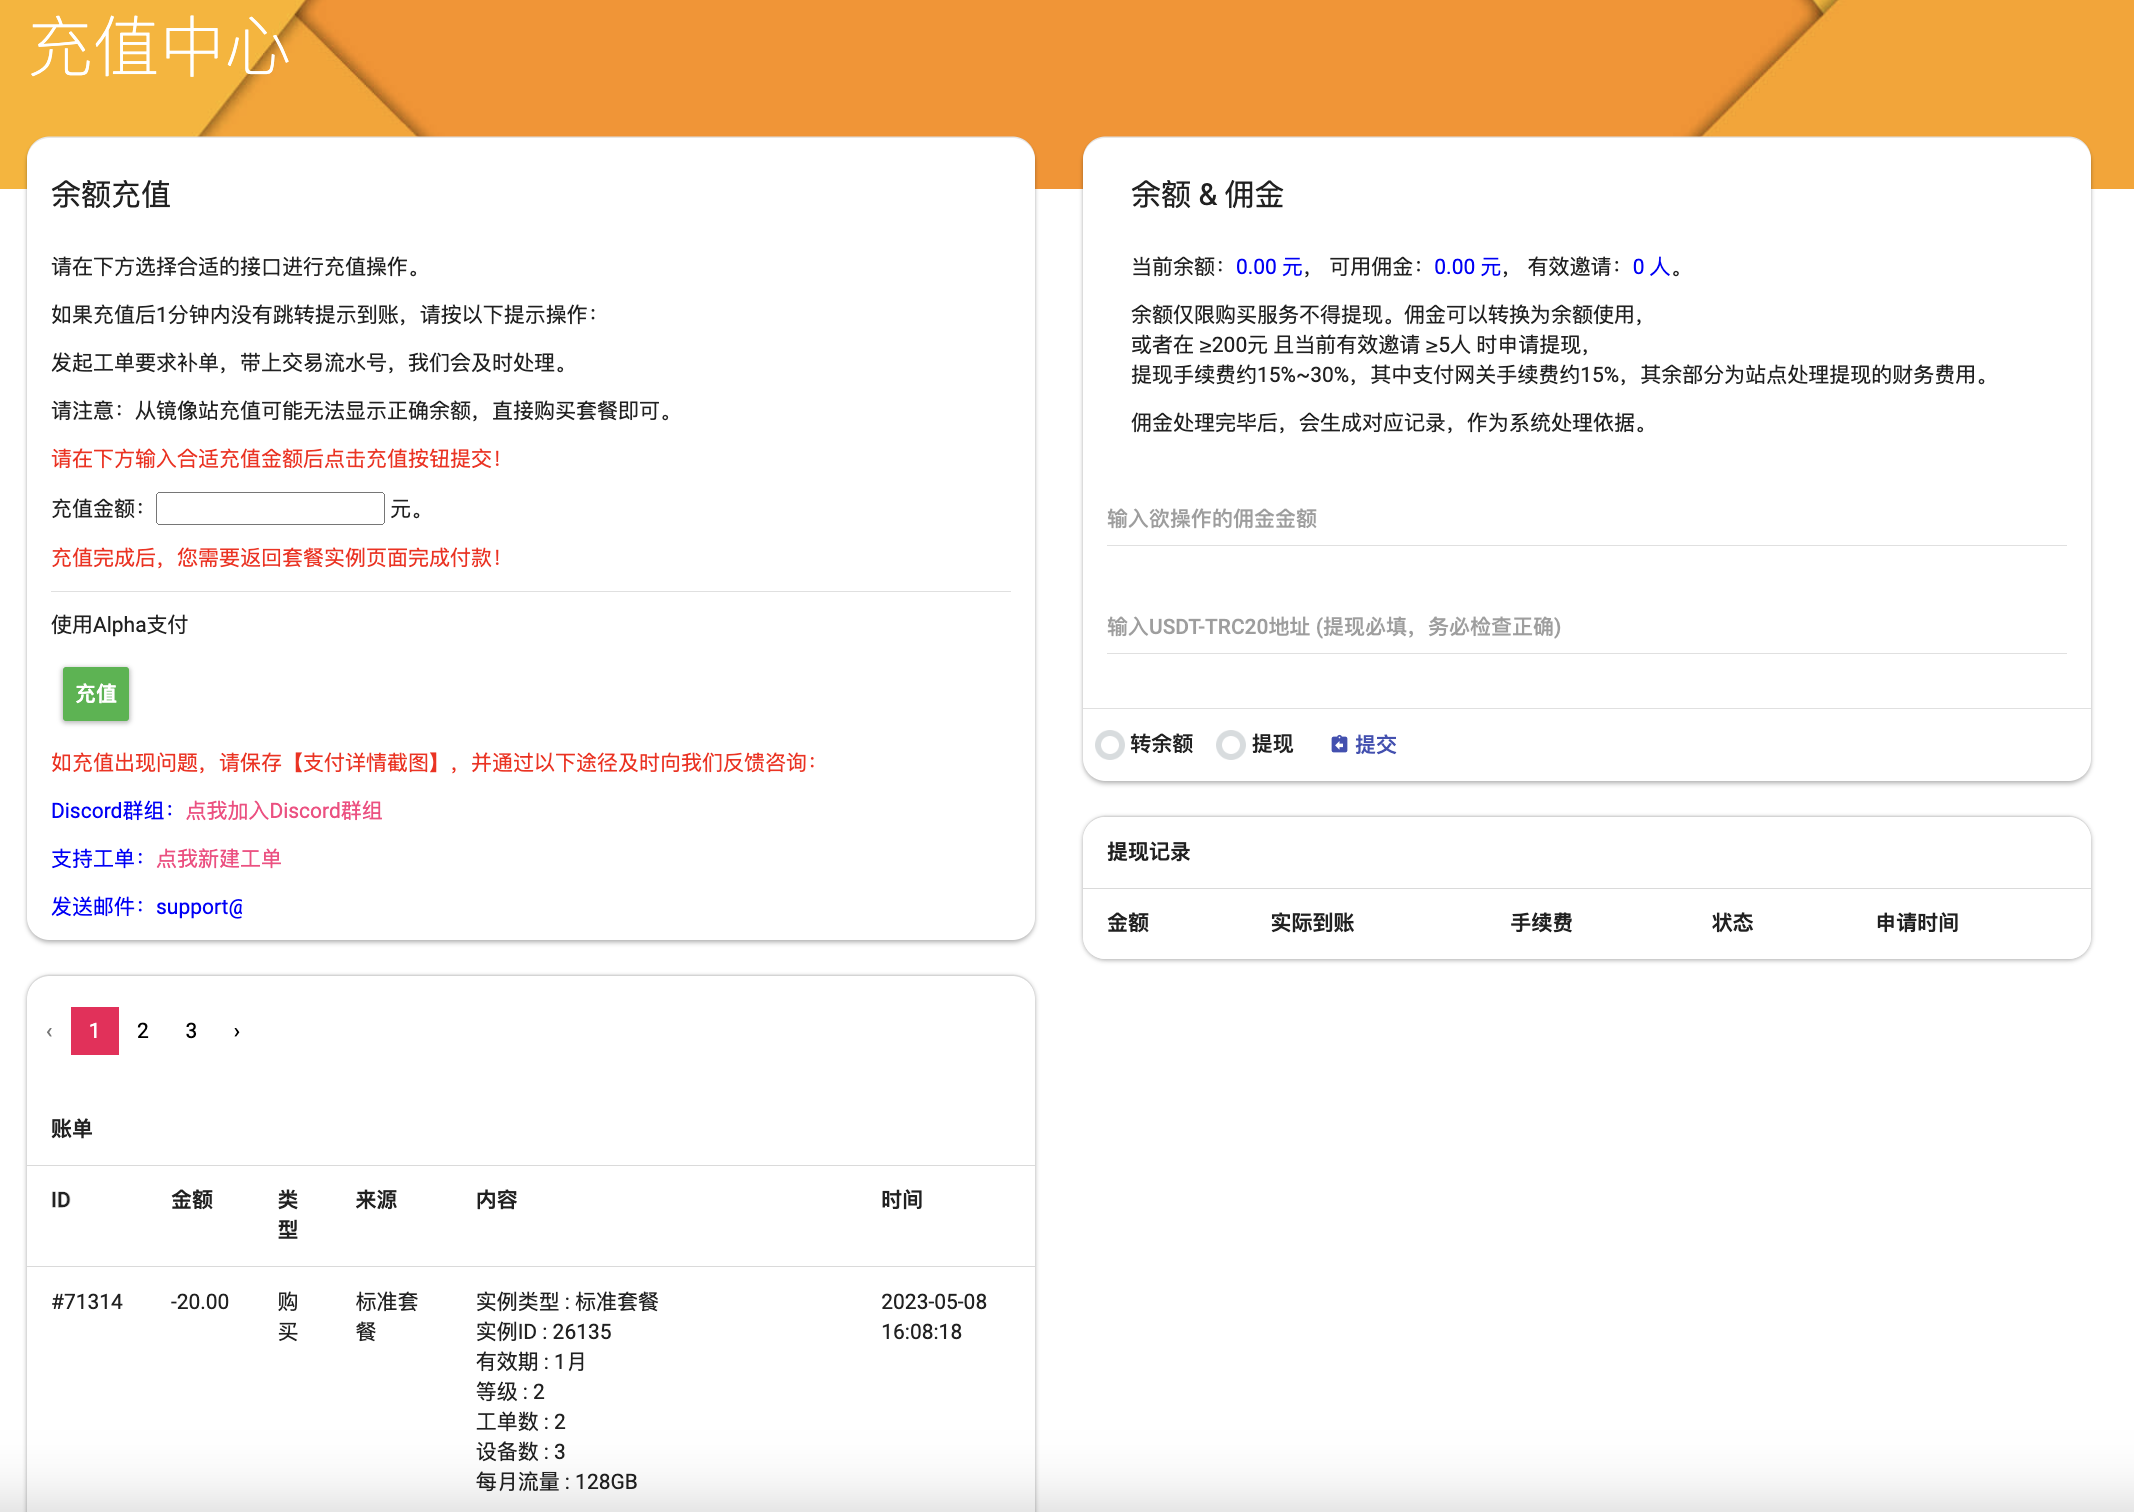The width and height of the screenshot is (2134, 1512).
Task: Click the 充值中心 page title
Action: (x=160, y=48)
